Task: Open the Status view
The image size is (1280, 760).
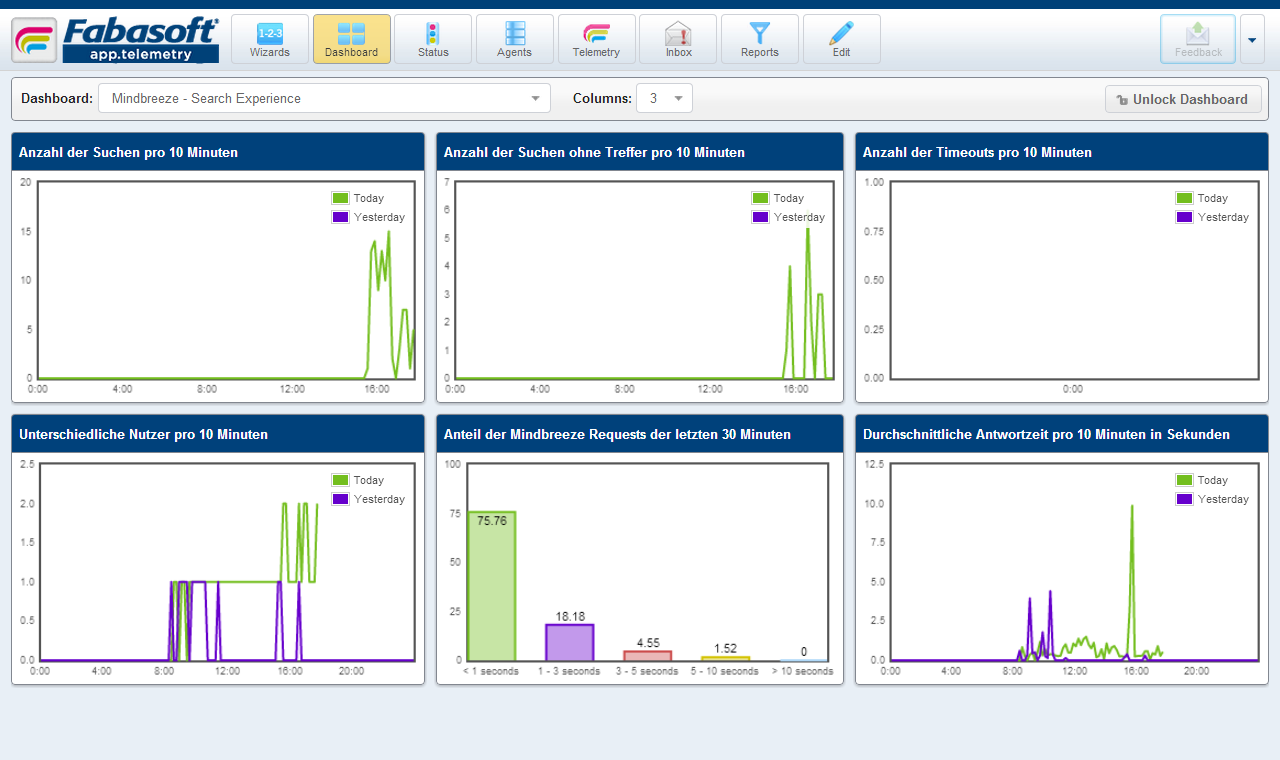Action: pyautogui.click(x=433, y=39)
